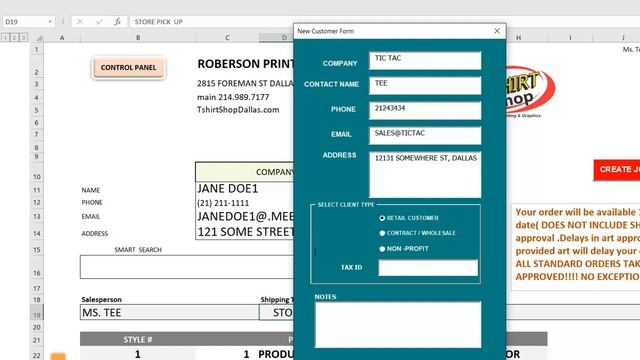The width and height of the screenshot is (640, 360).
Task: Open the Name Box dropdown arrow
Action: click(x=50, y=22)
